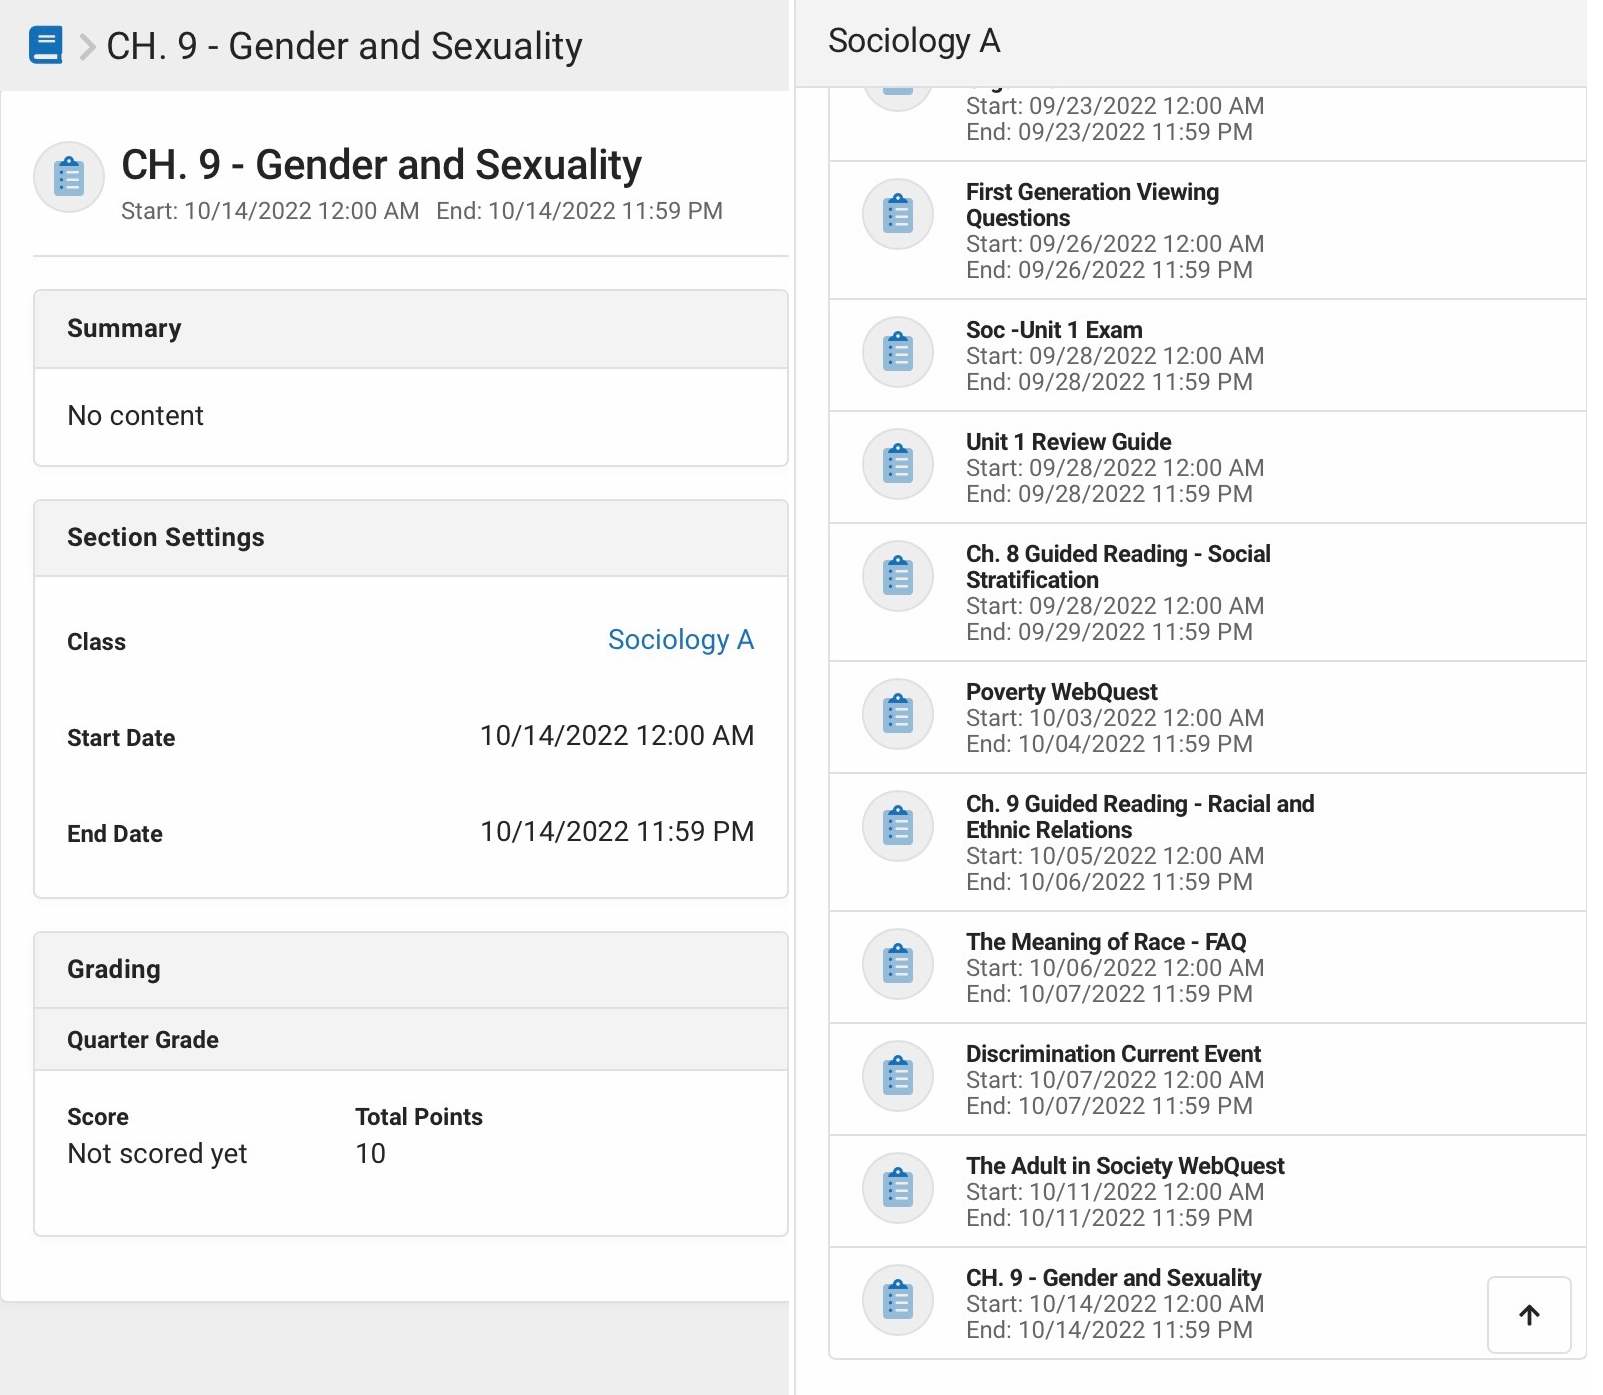The height and width of the screenshot is (1395, 1603).
Task: Click clipboard icon for The Meaning of Race
Action: pos(897,965)
